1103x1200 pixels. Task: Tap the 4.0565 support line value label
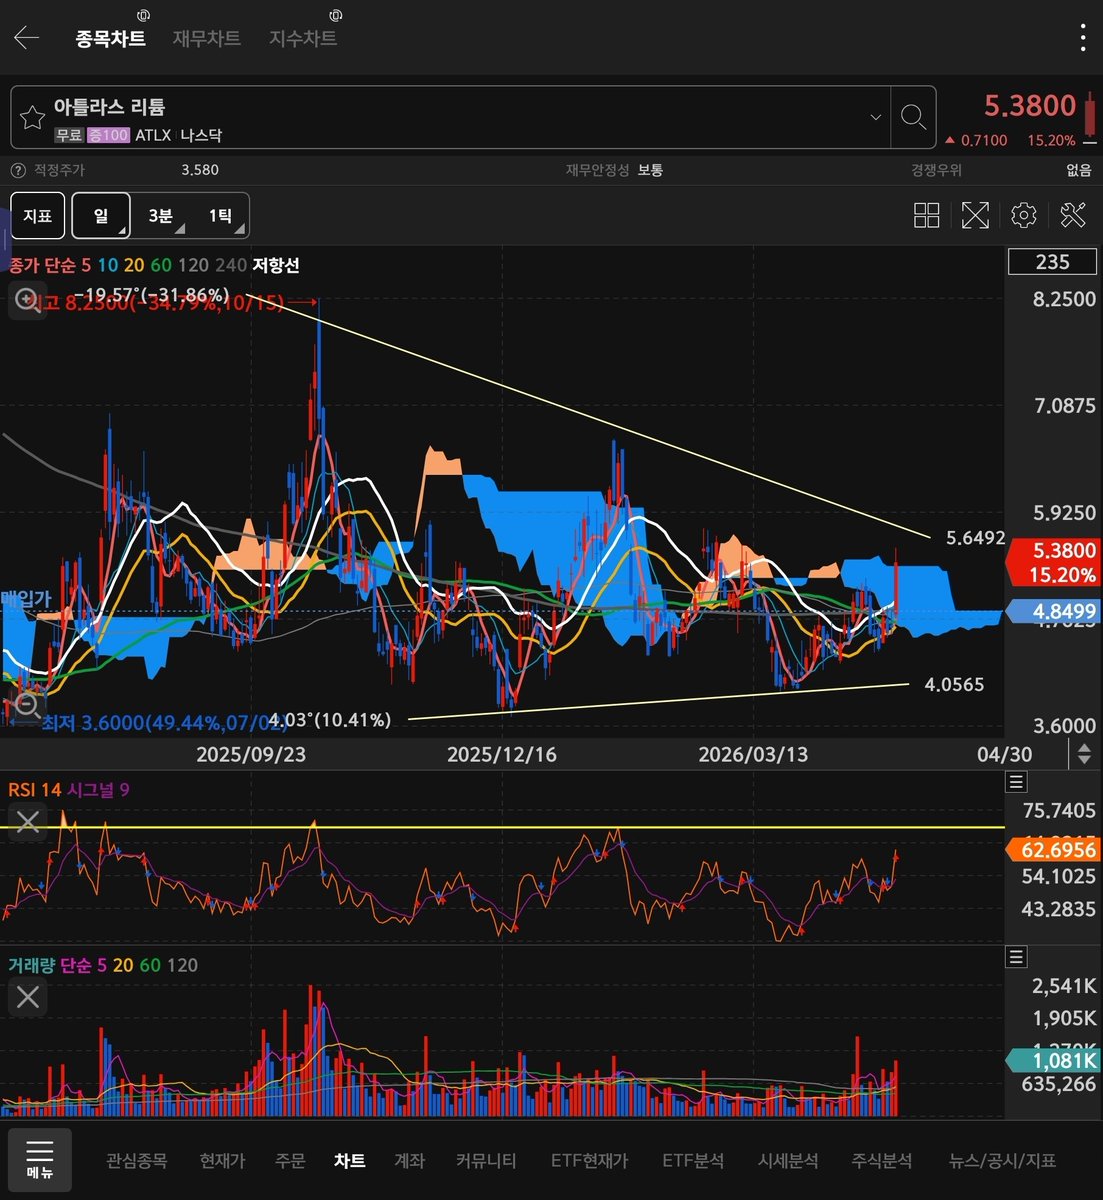point(954,685)
